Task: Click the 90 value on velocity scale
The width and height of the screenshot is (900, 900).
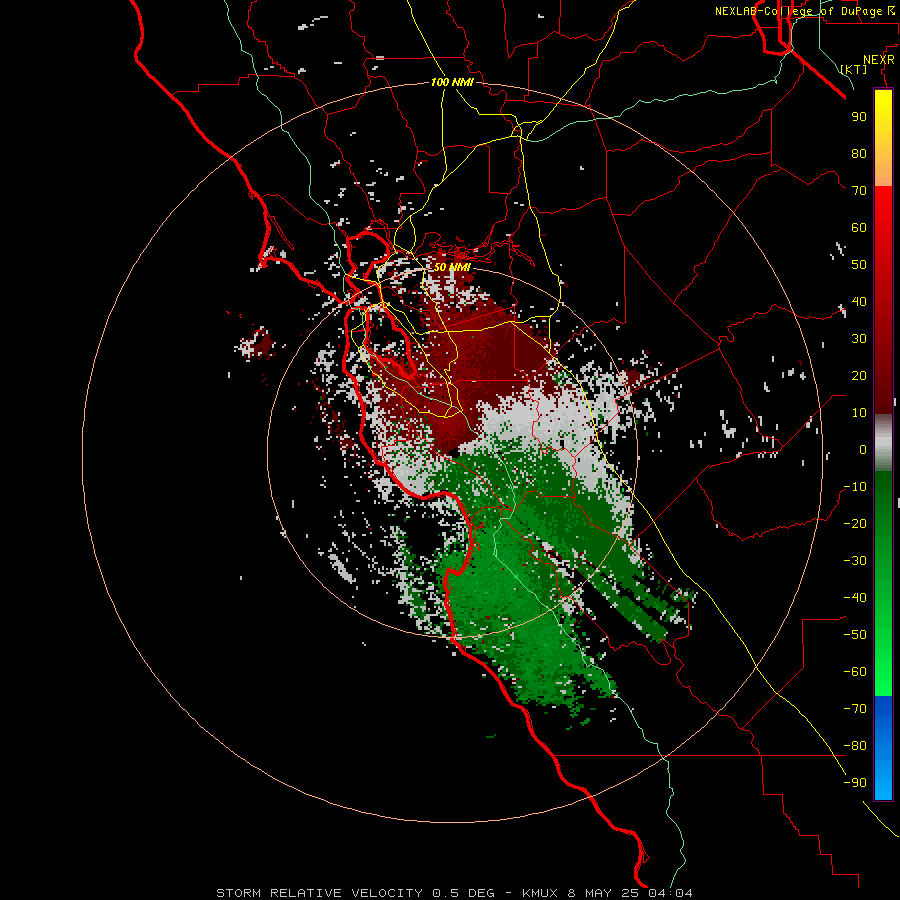Action: (859, 117)
